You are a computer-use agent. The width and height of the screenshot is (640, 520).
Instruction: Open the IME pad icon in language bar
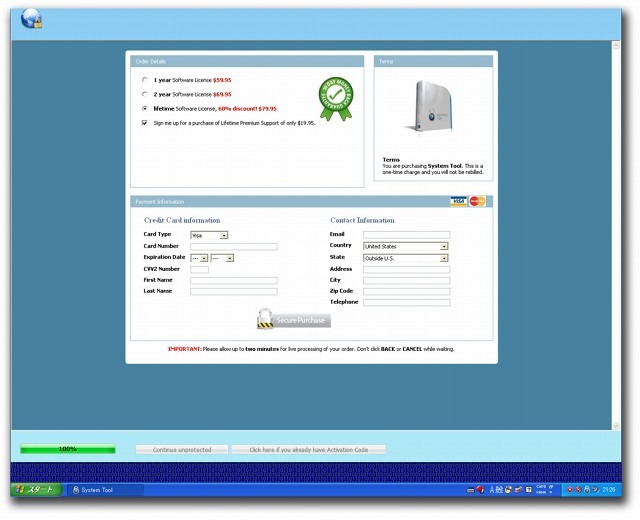[x=508, y=489]
